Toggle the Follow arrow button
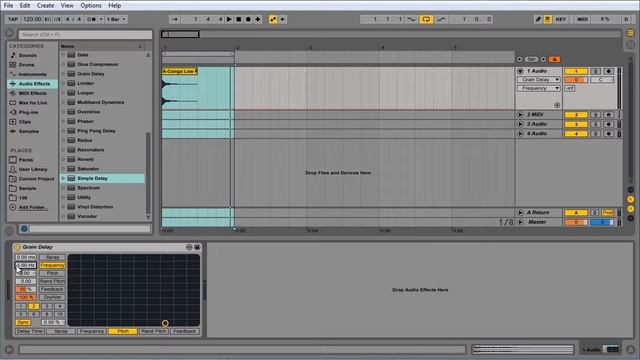 pyautogui.click(x=175, y=19)
